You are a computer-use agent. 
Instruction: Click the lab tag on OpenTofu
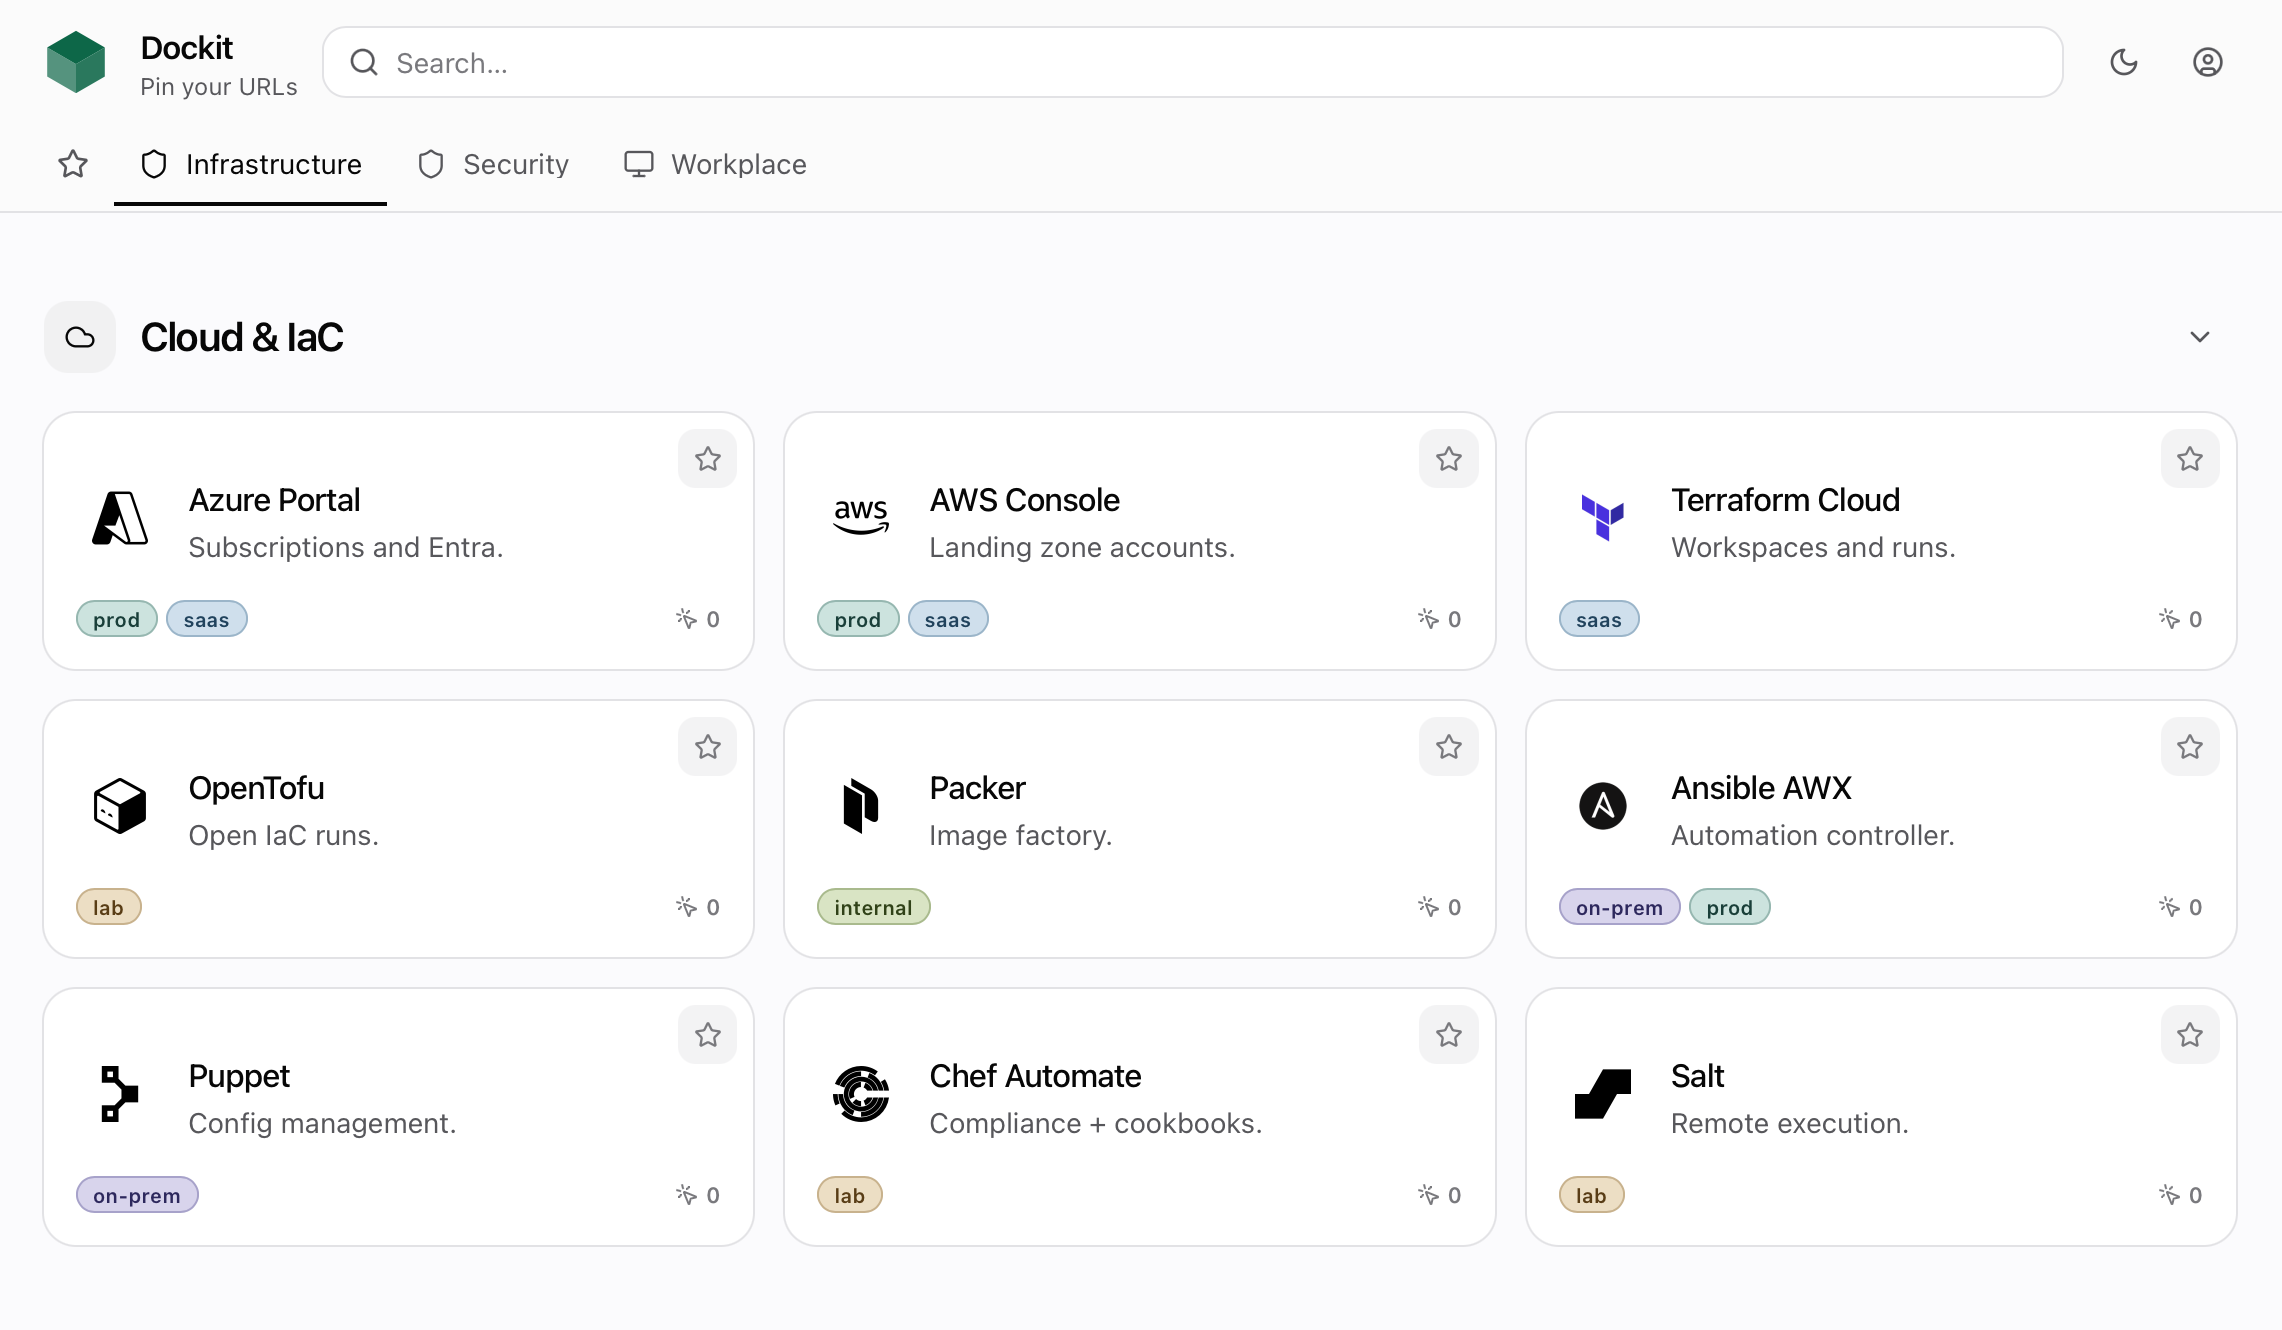[109, 907]
